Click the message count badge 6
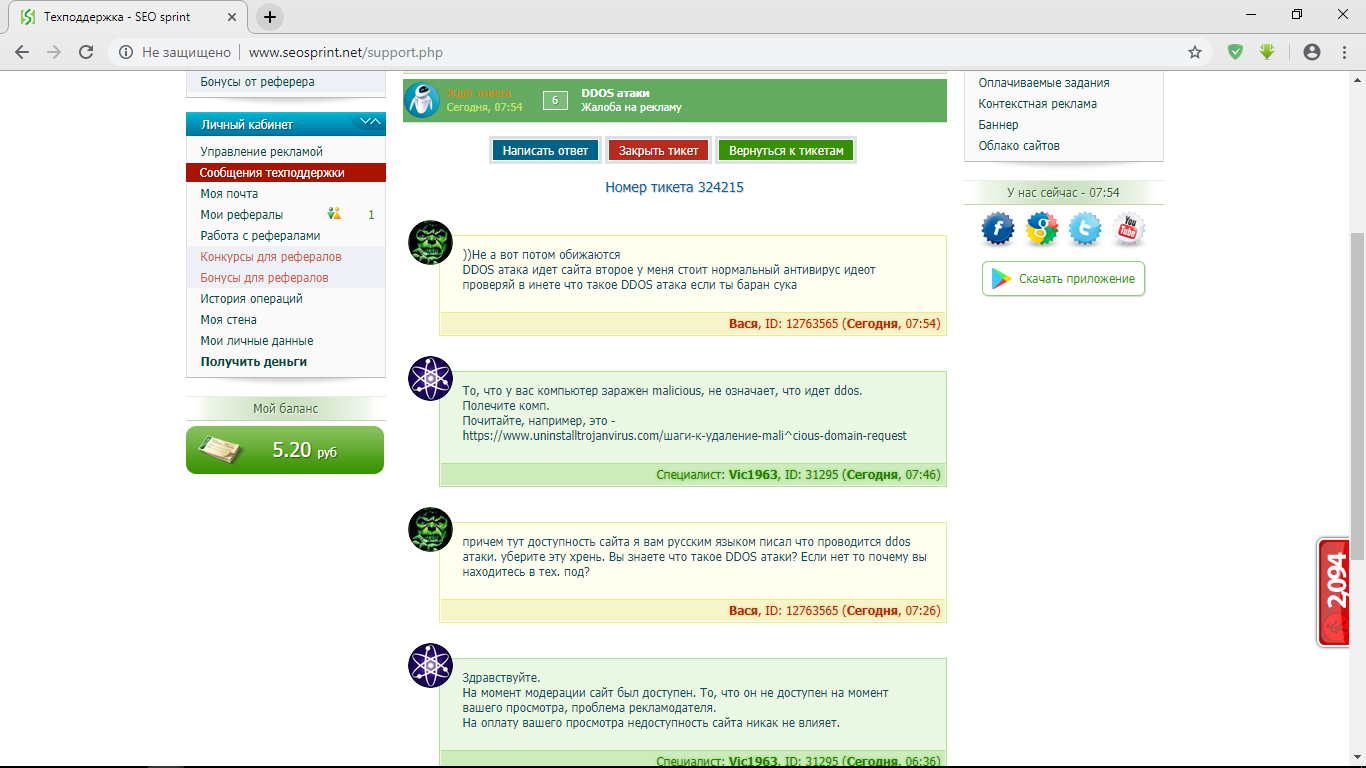This screenshot has width=1366, height=768. 555,100
